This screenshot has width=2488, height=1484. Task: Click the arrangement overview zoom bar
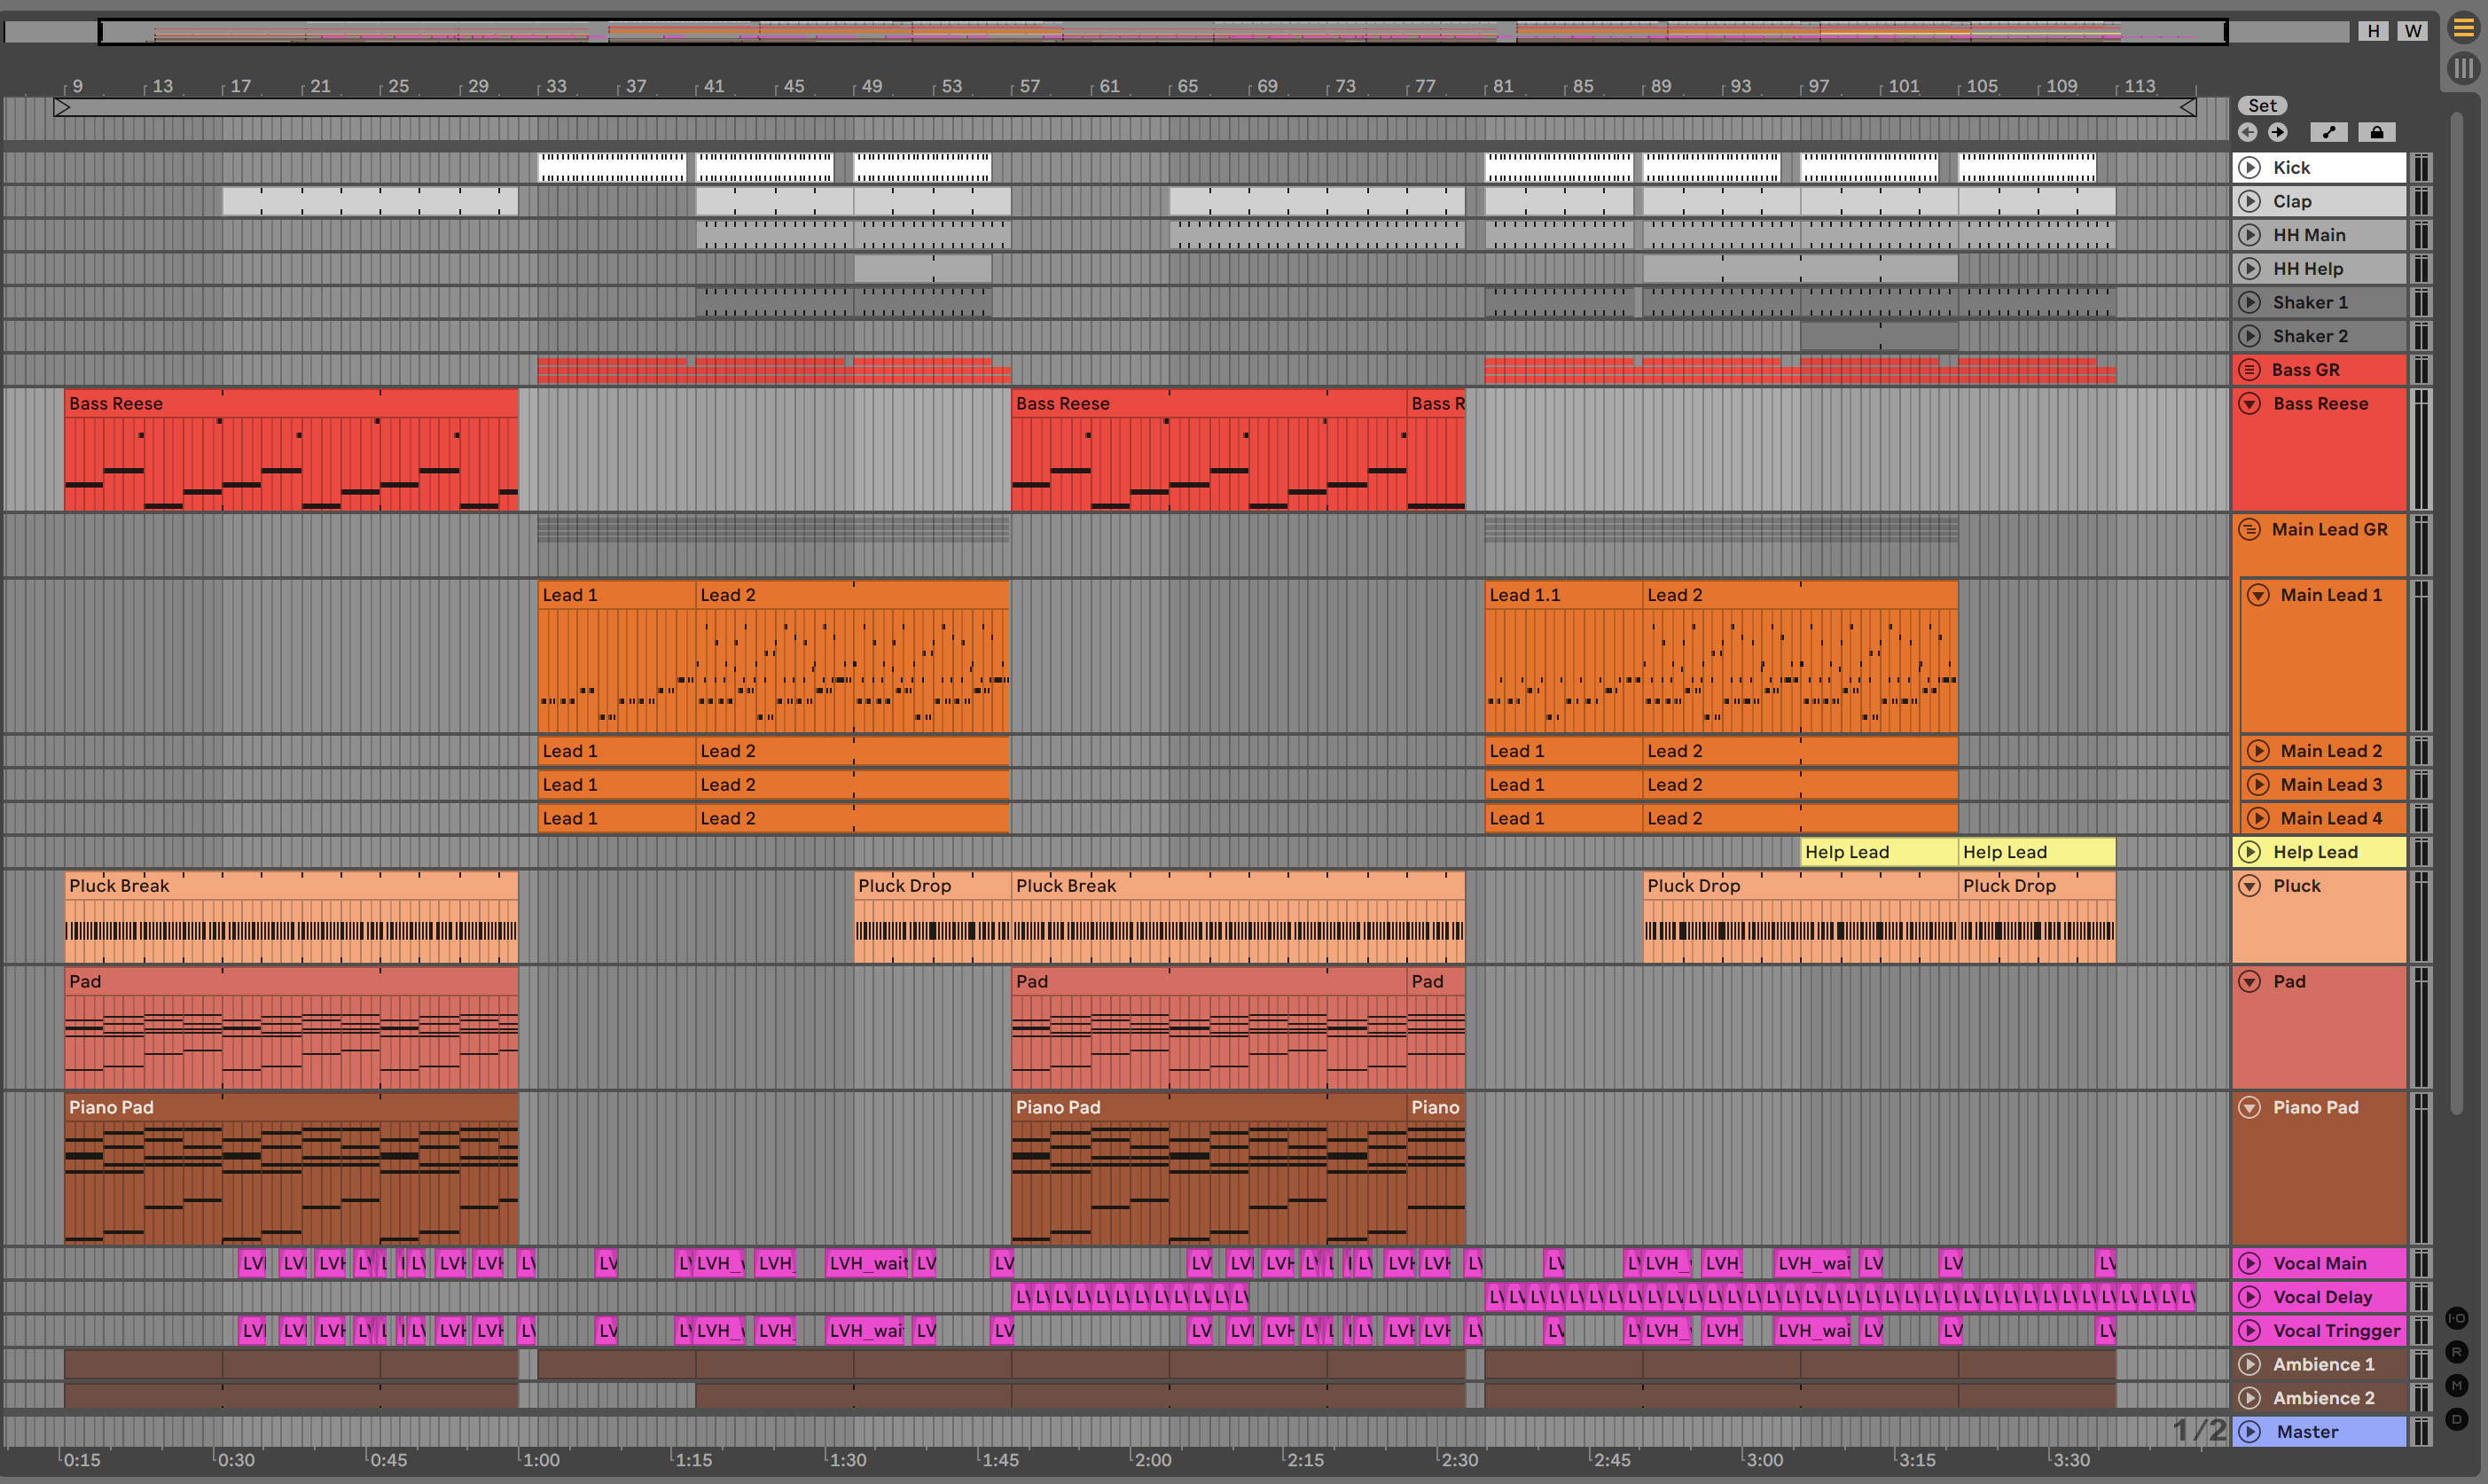1160,32
